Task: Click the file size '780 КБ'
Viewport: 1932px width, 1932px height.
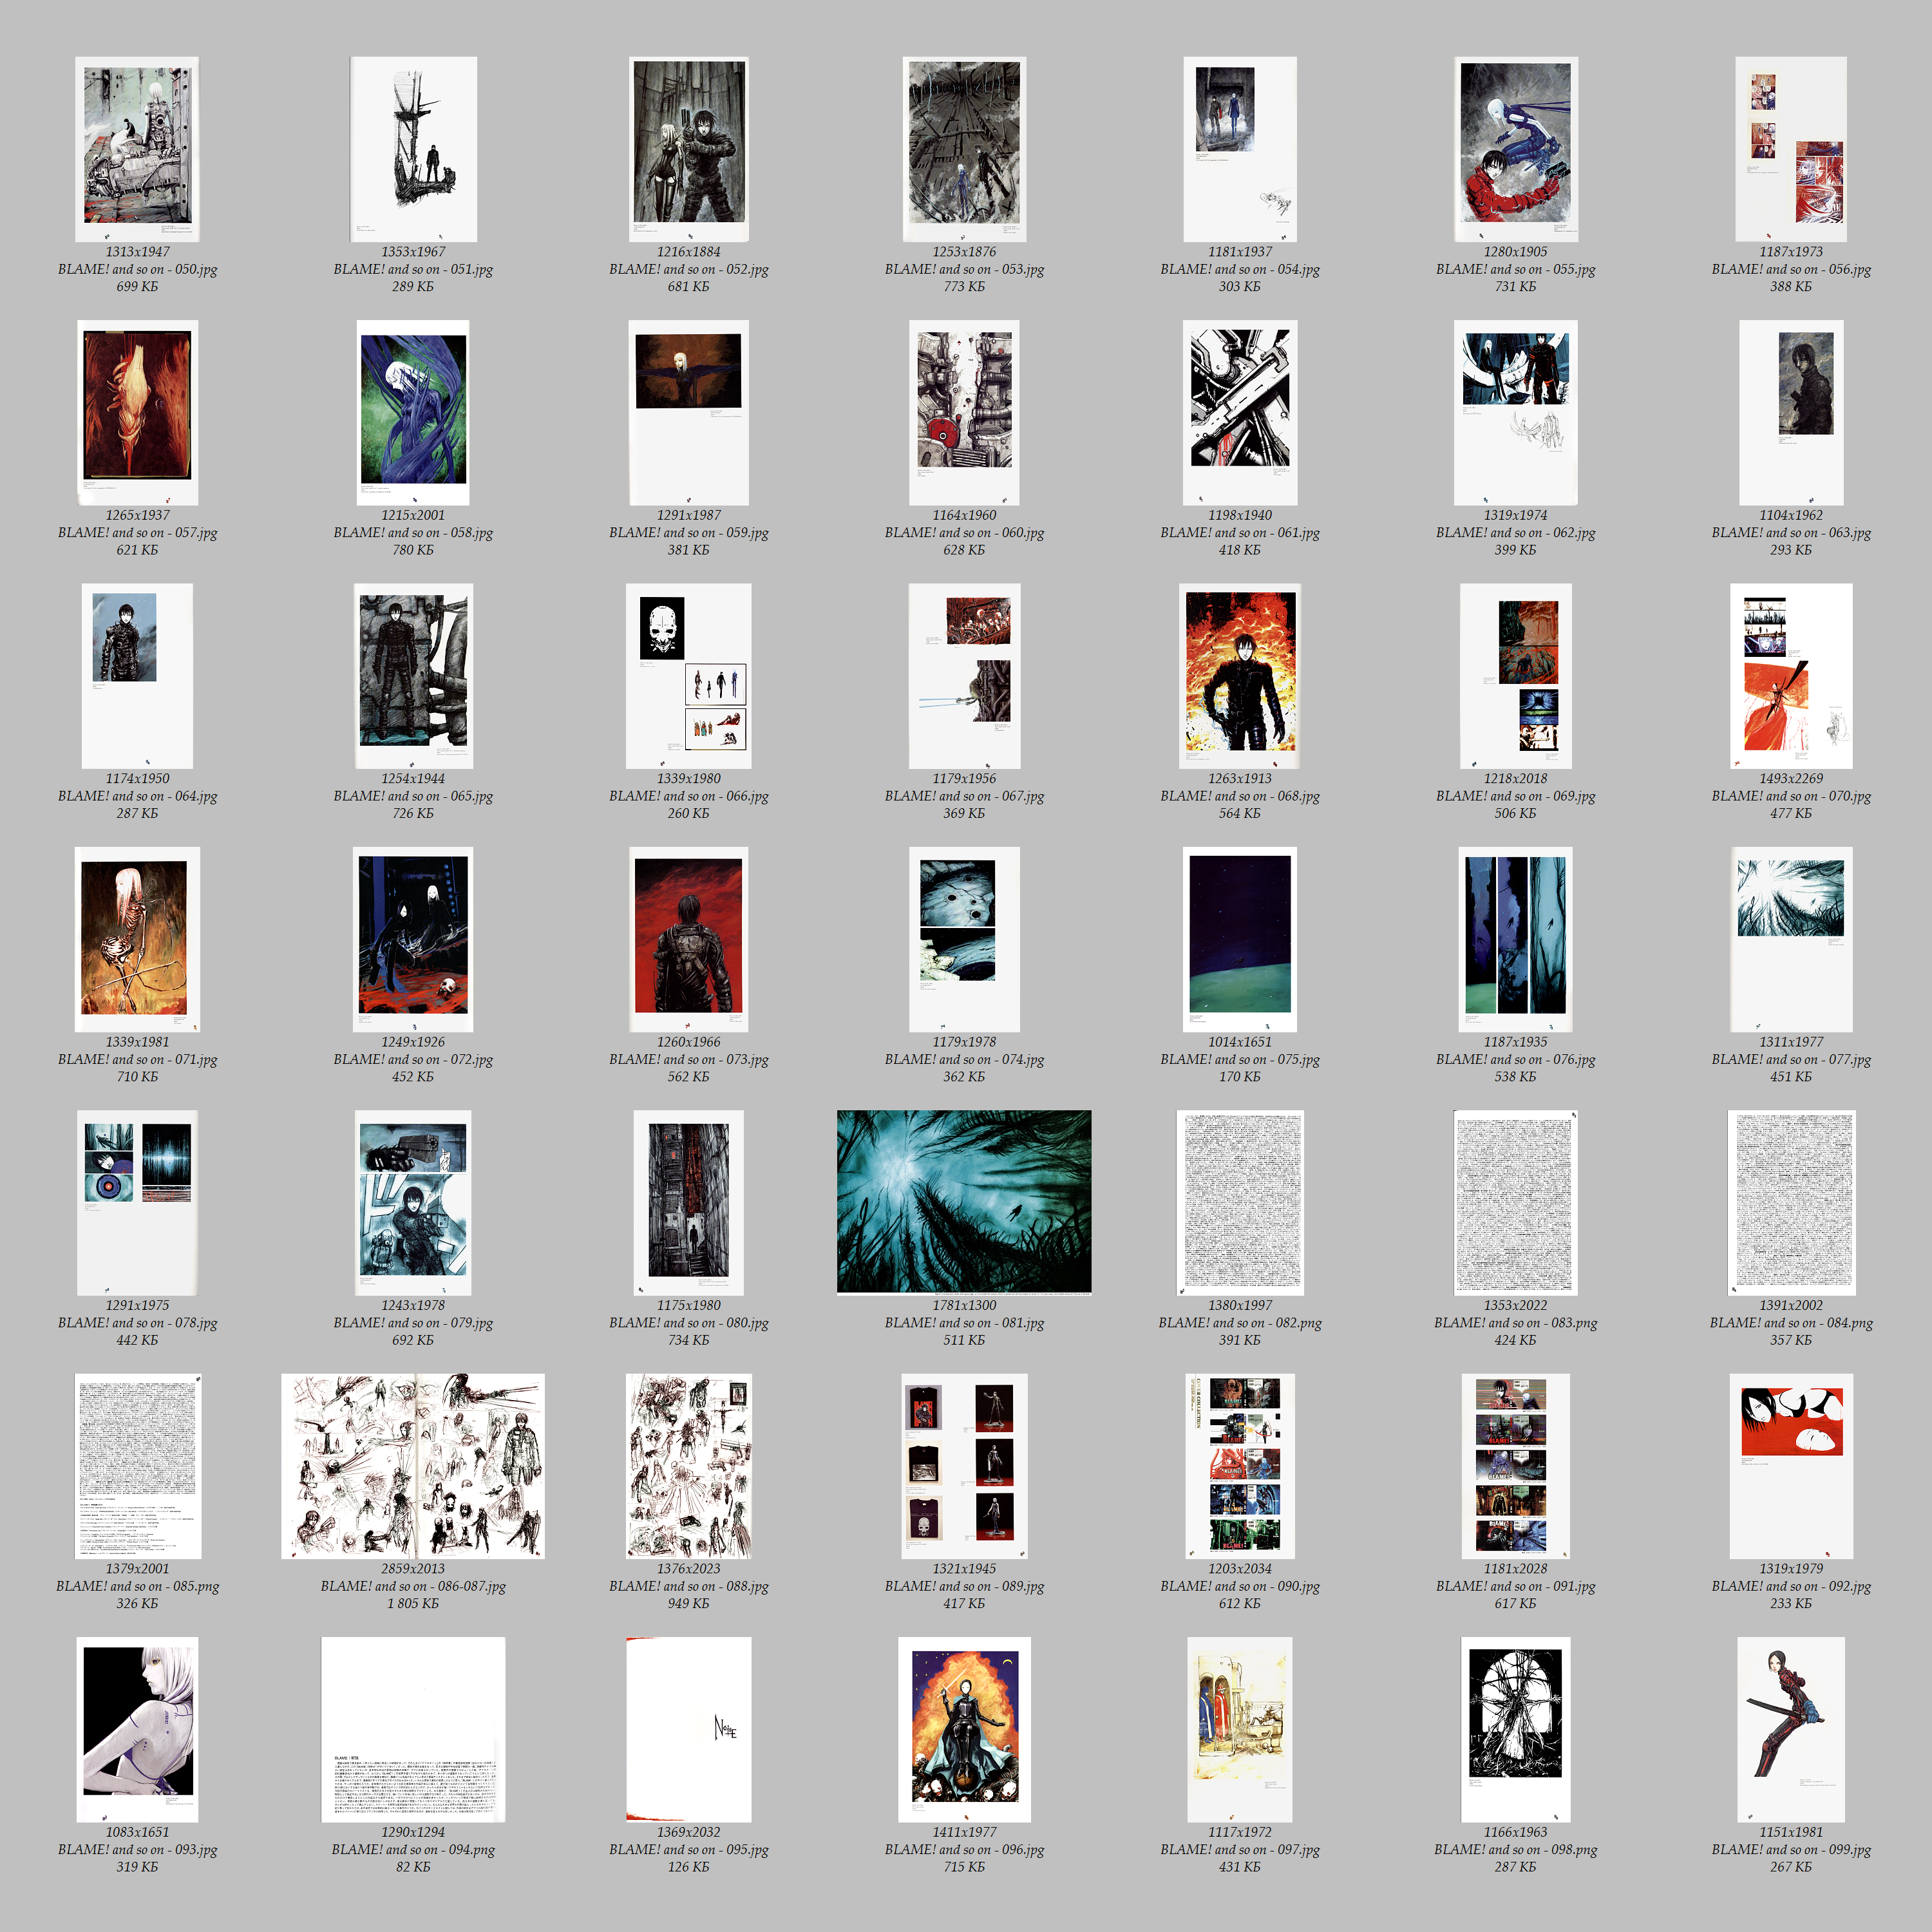Action: click(x=413, y=550)
